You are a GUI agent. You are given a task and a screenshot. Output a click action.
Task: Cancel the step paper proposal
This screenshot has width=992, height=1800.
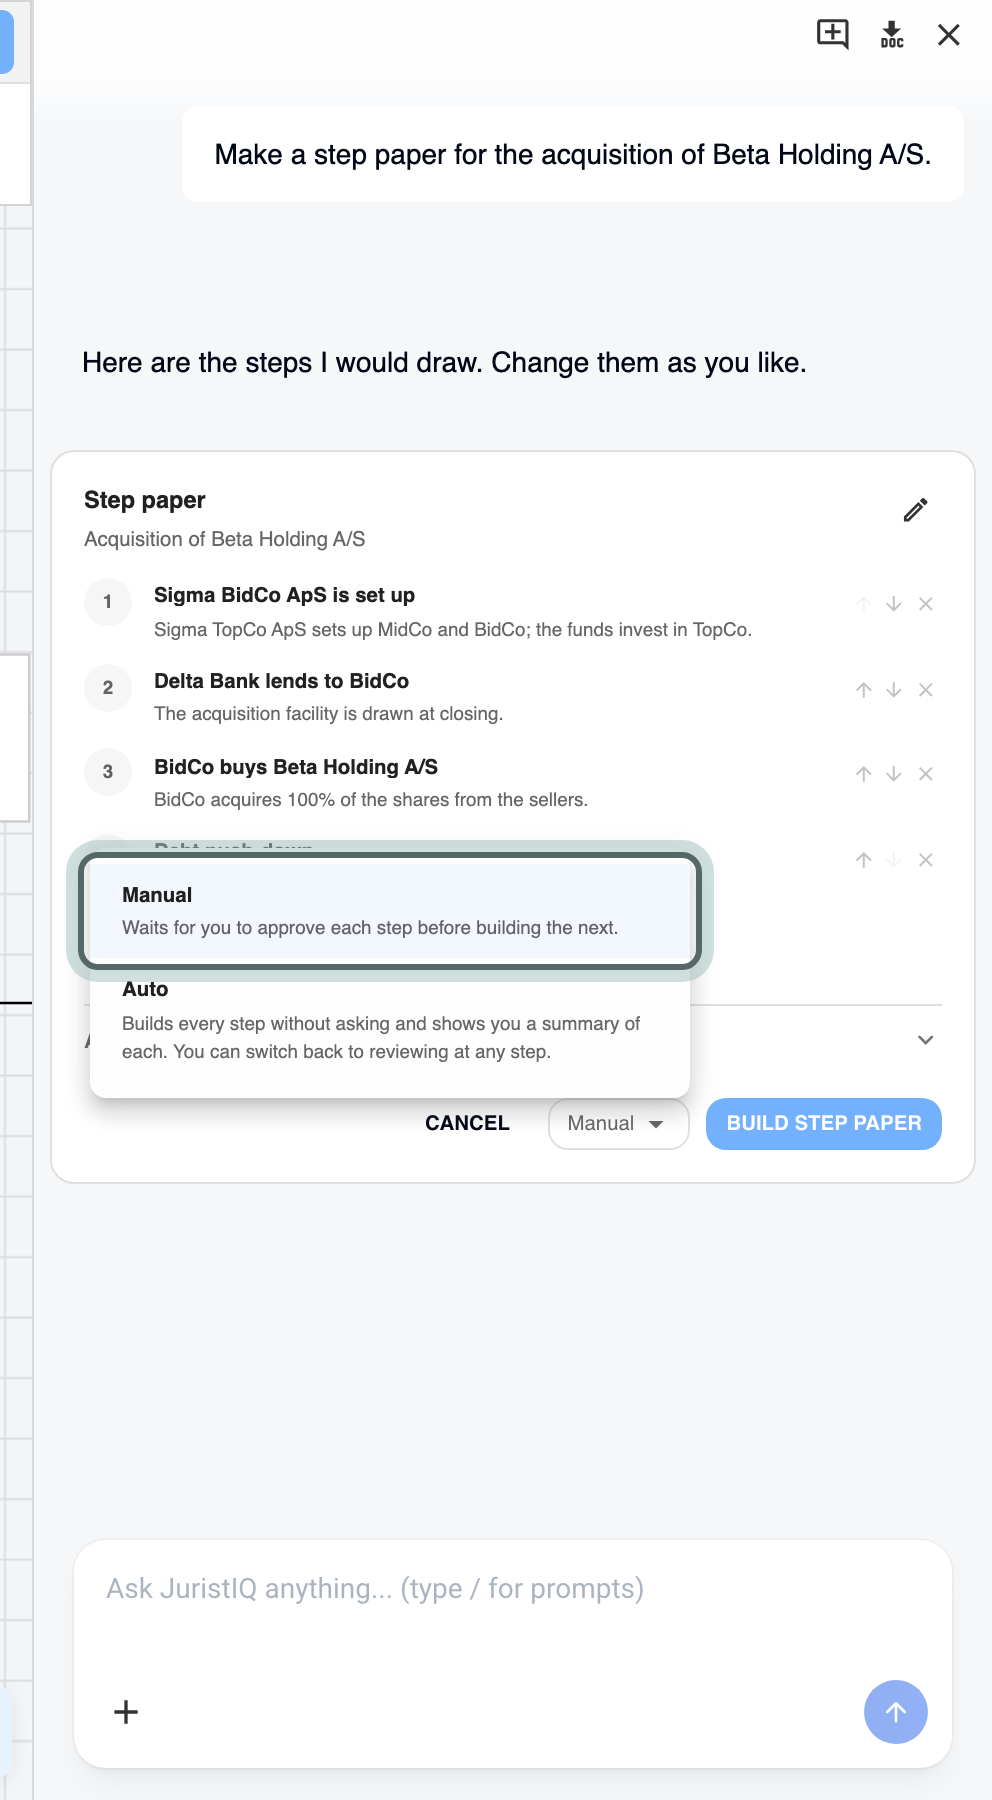tap(467, 1123)
